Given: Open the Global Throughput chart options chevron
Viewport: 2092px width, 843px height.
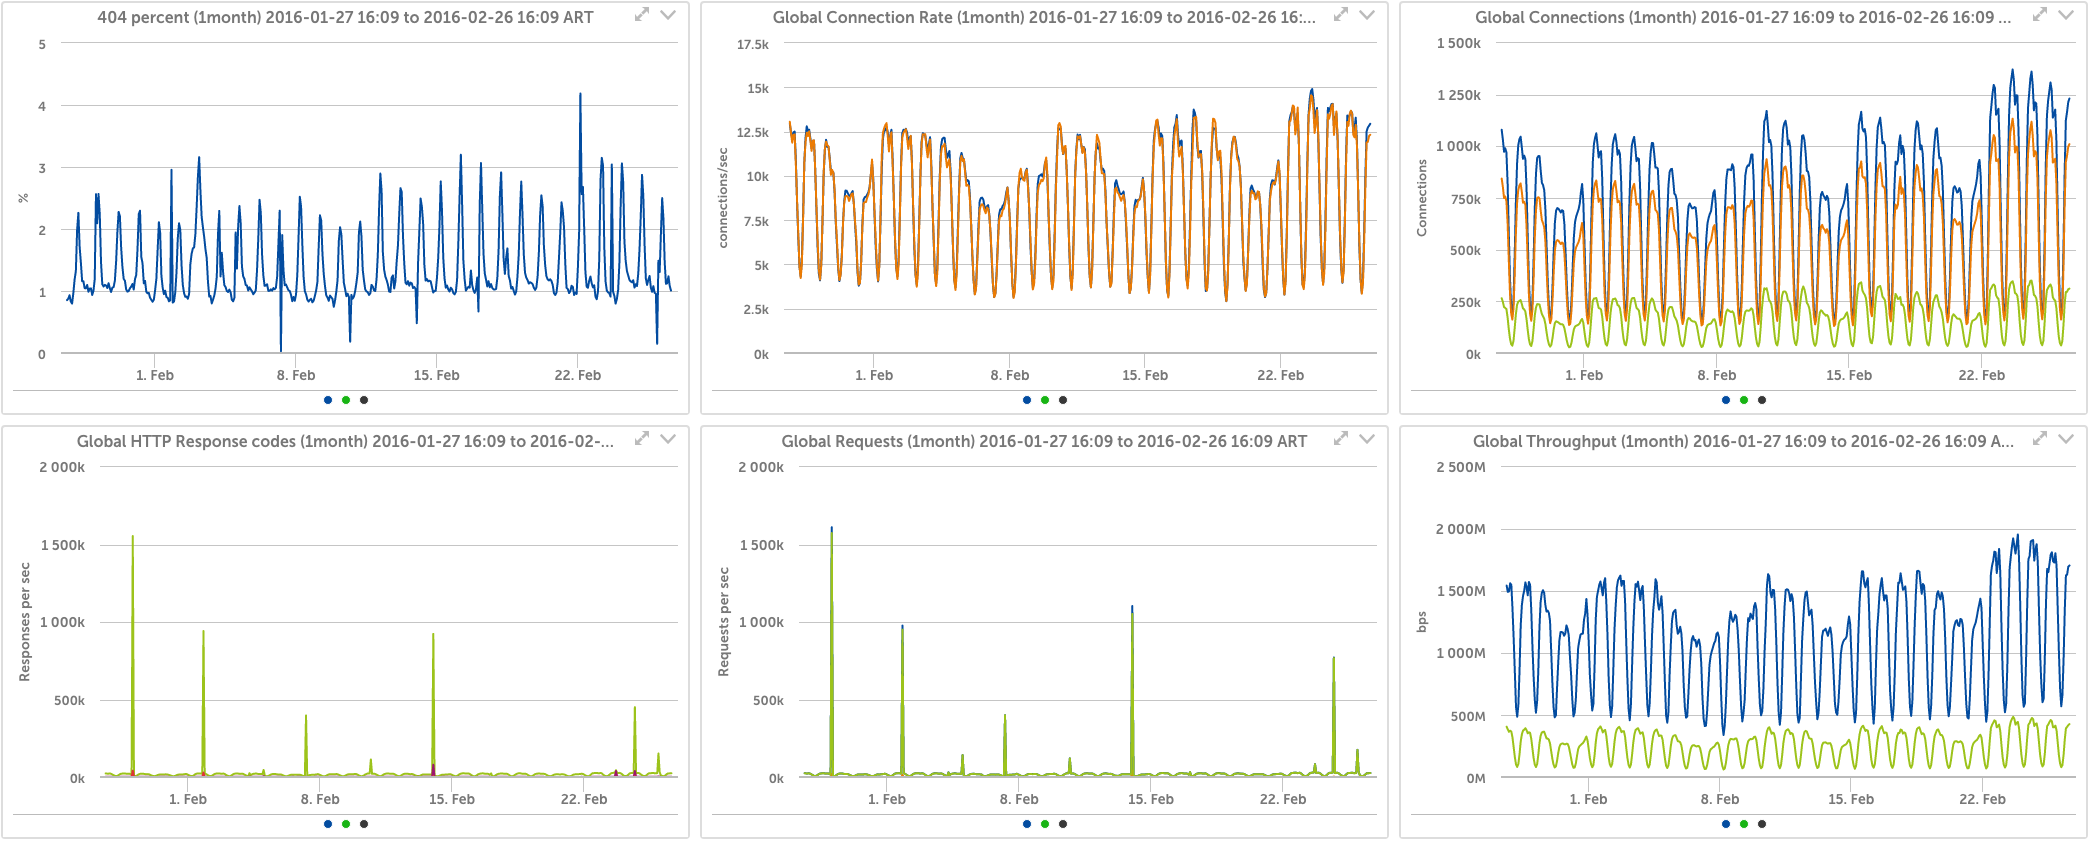Looking at the screenshot, I should pos(2066,439).
